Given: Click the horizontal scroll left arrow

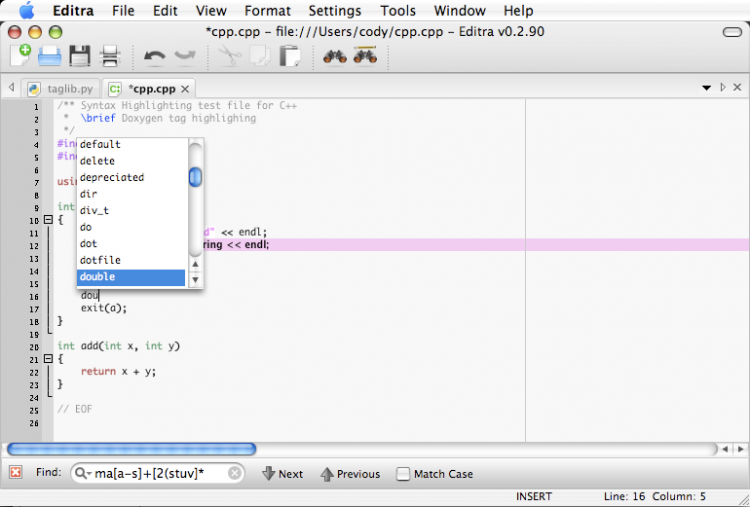Looking at the screenshot, I should pos(726,449).
